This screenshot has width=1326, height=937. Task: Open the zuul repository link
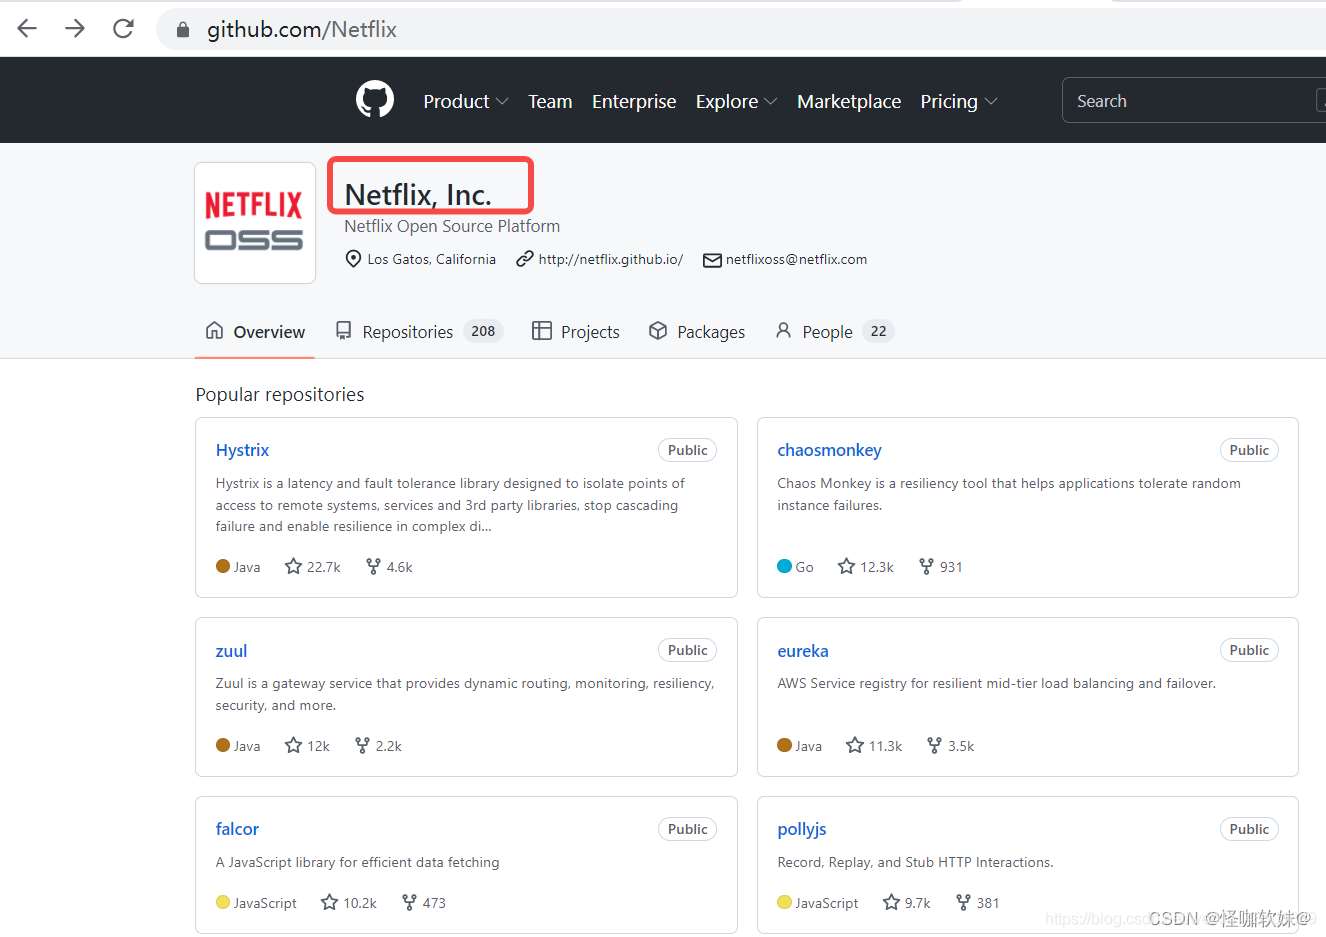231,651
